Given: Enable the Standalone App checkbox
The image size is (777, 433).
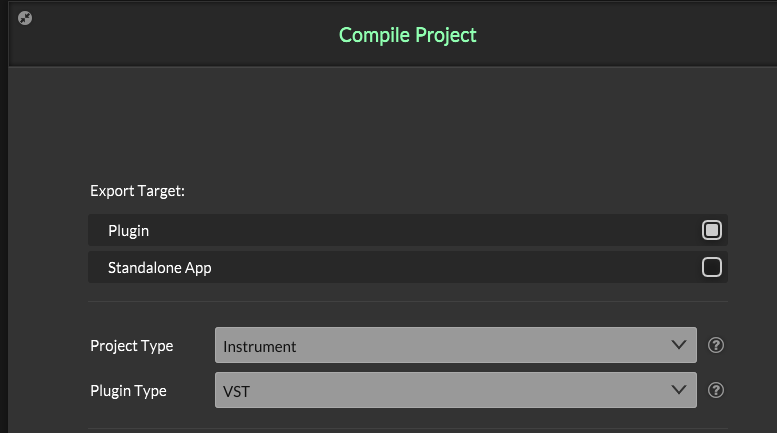Looking at the screenshot, I should click(x=712, y=267).
